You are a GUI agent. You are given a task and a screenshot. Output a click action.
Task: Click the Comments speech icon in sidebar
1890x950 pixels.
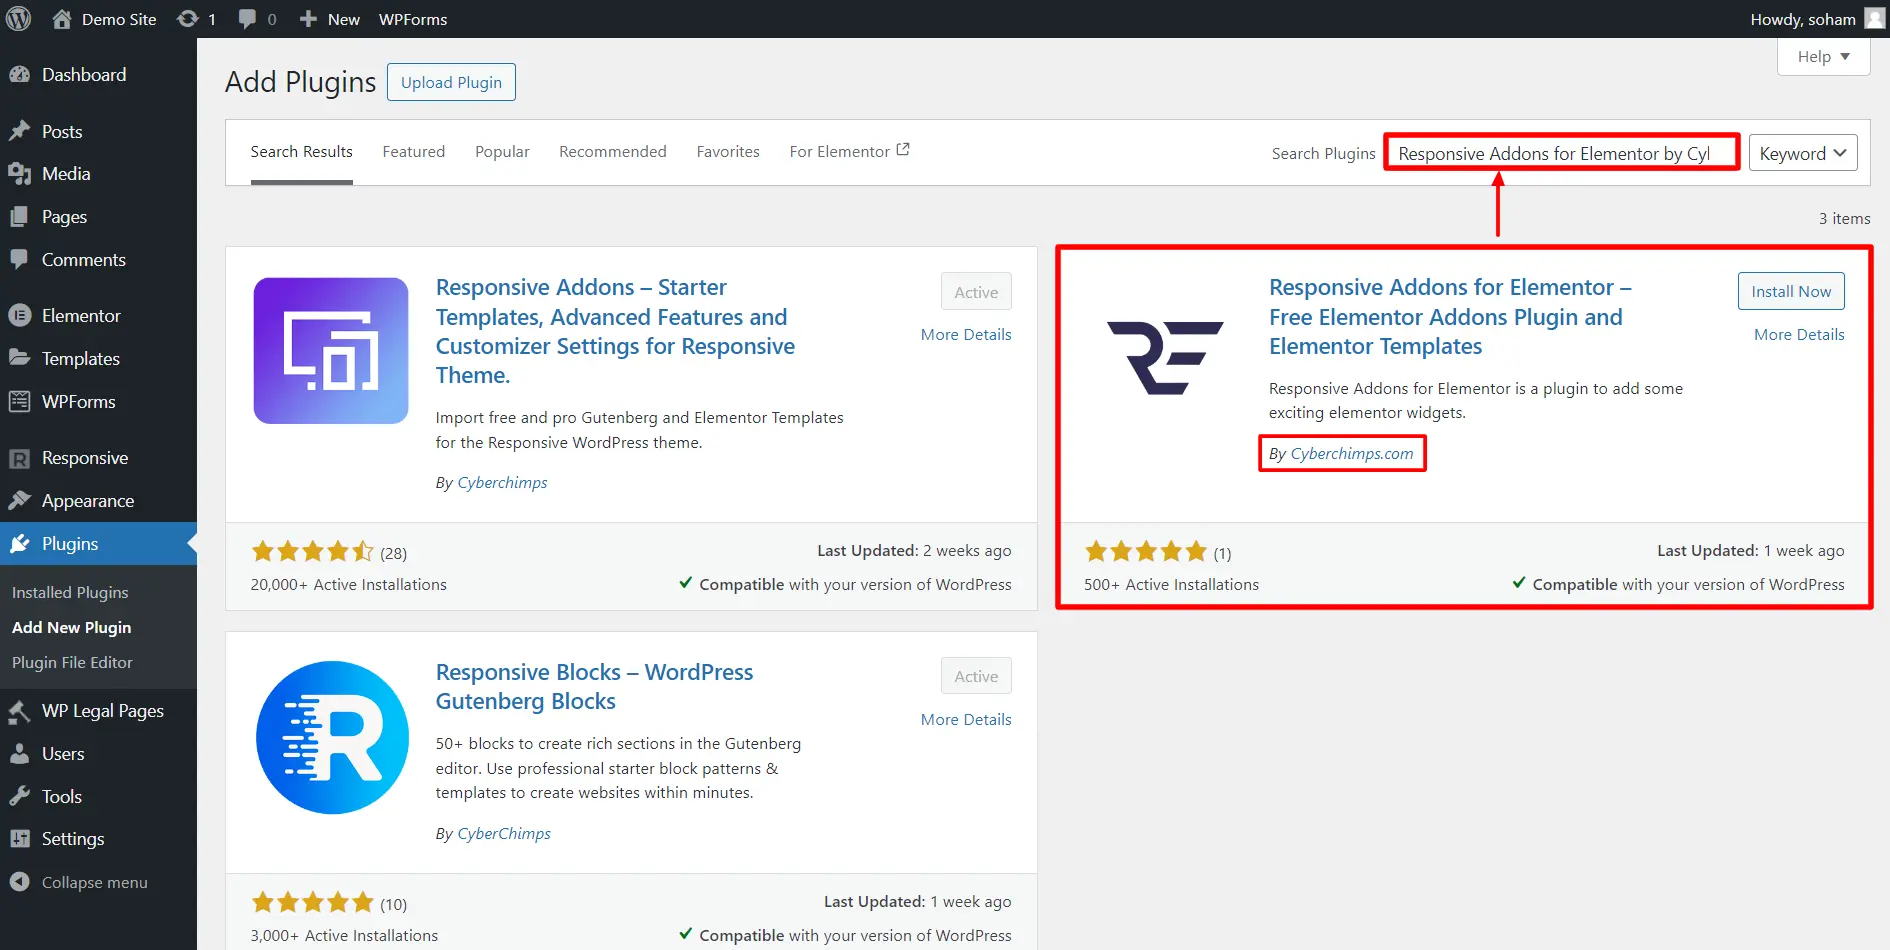(x=19, y=259)
